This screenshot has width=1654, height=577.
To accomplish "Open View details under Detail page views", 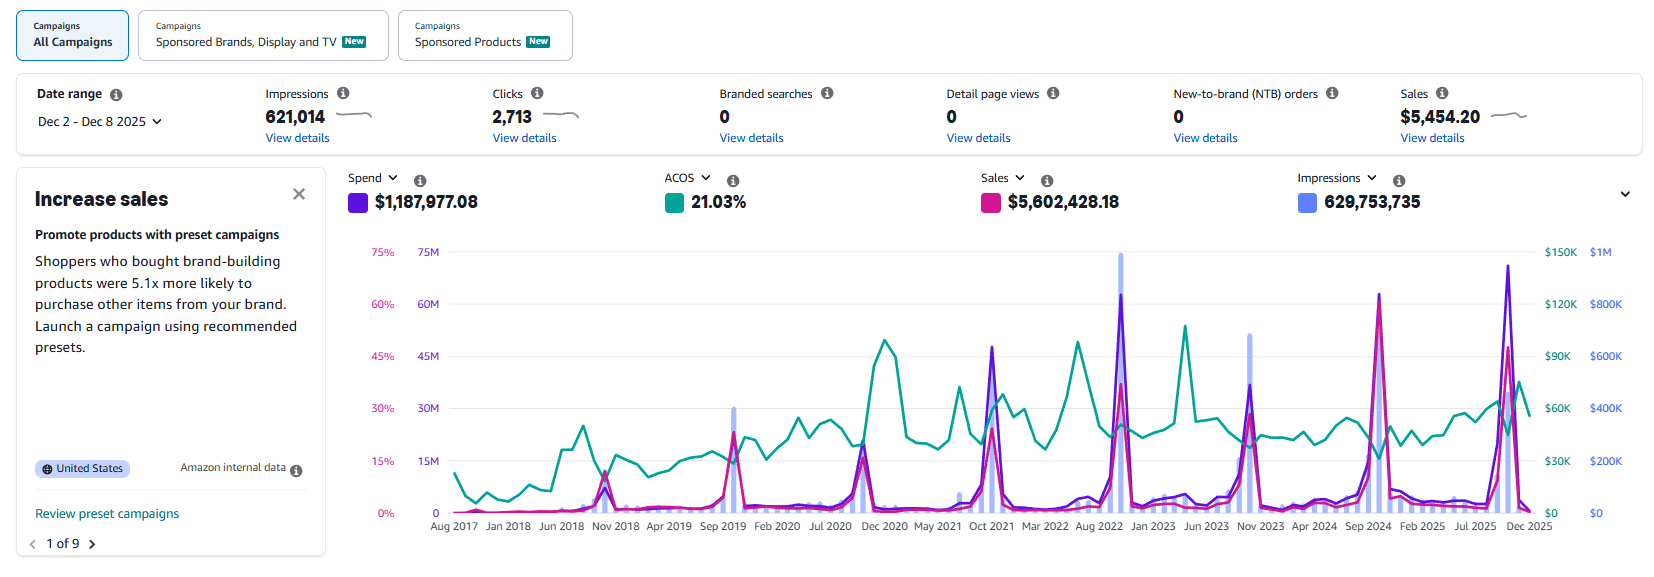I will [x=978, y=138].
